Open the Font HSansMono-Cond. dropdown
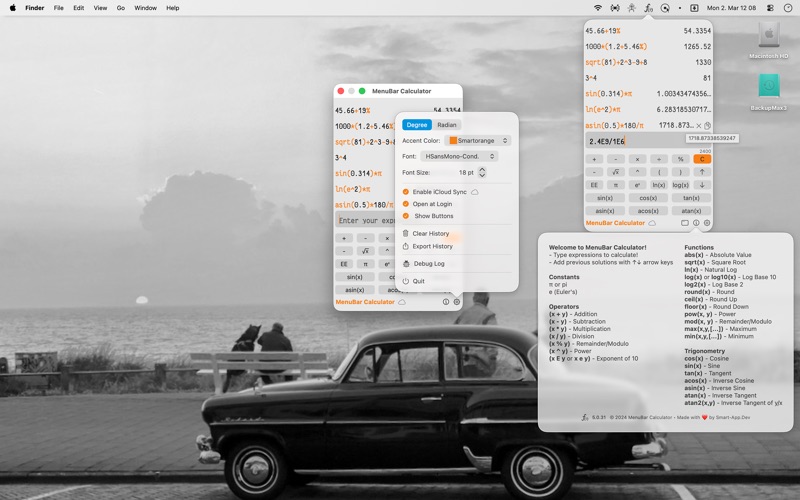Screen dimensions: 800x500 click(x=459, y=156)
